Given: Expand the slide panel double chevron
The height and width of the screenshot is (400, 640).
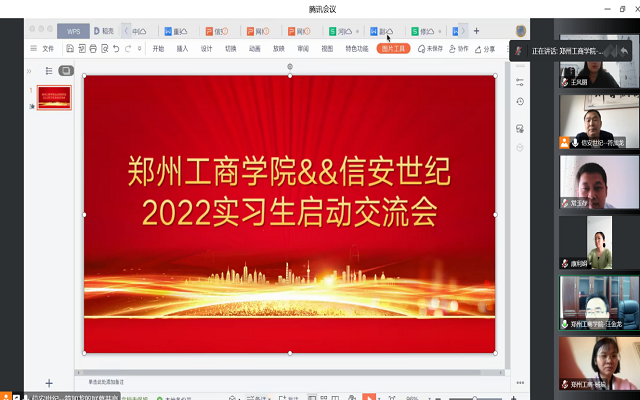Looking at the screenshot, I should pos(29,71).
